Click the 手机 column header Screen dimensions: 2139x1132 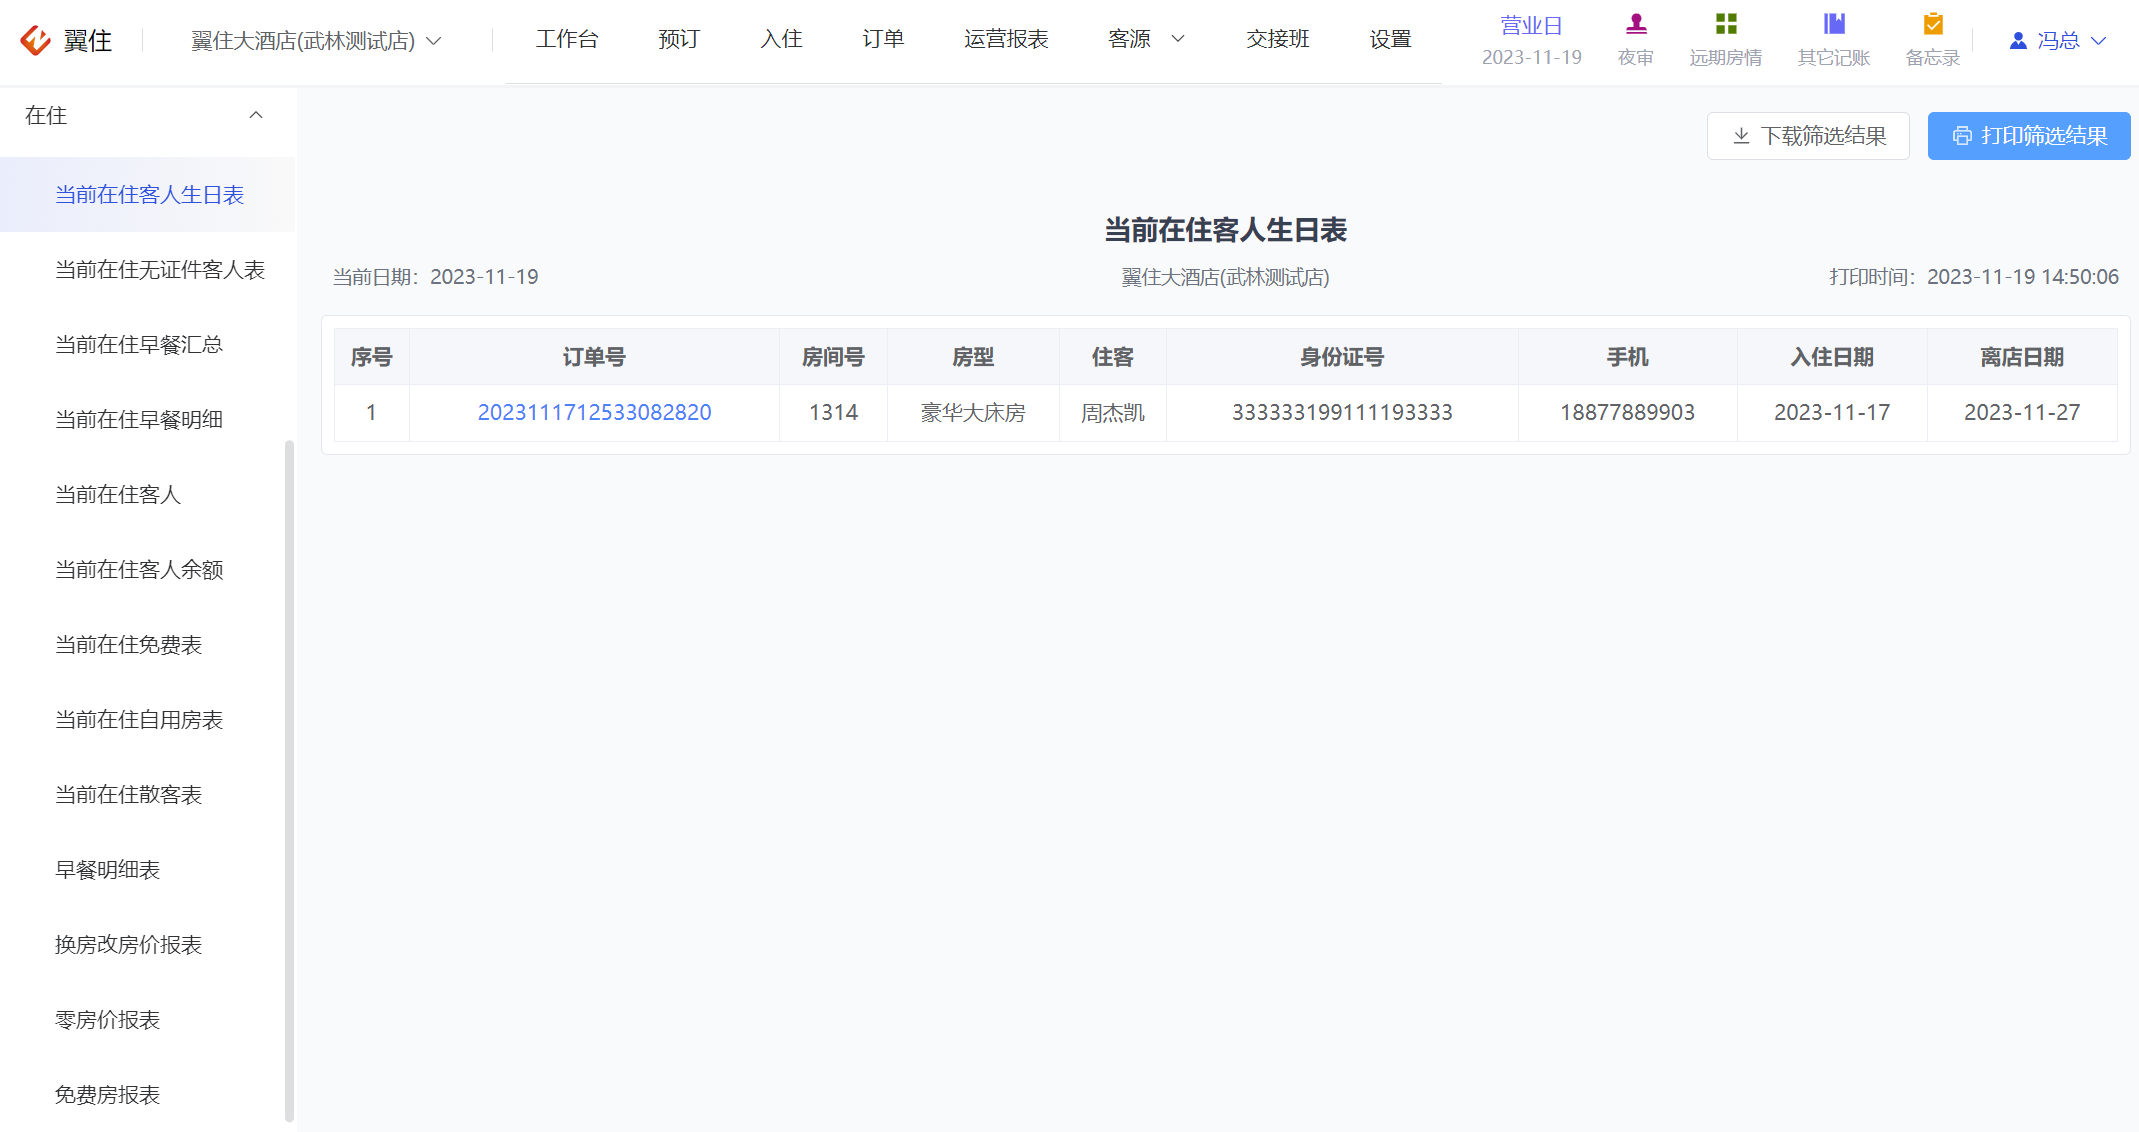coord(1628,357)
